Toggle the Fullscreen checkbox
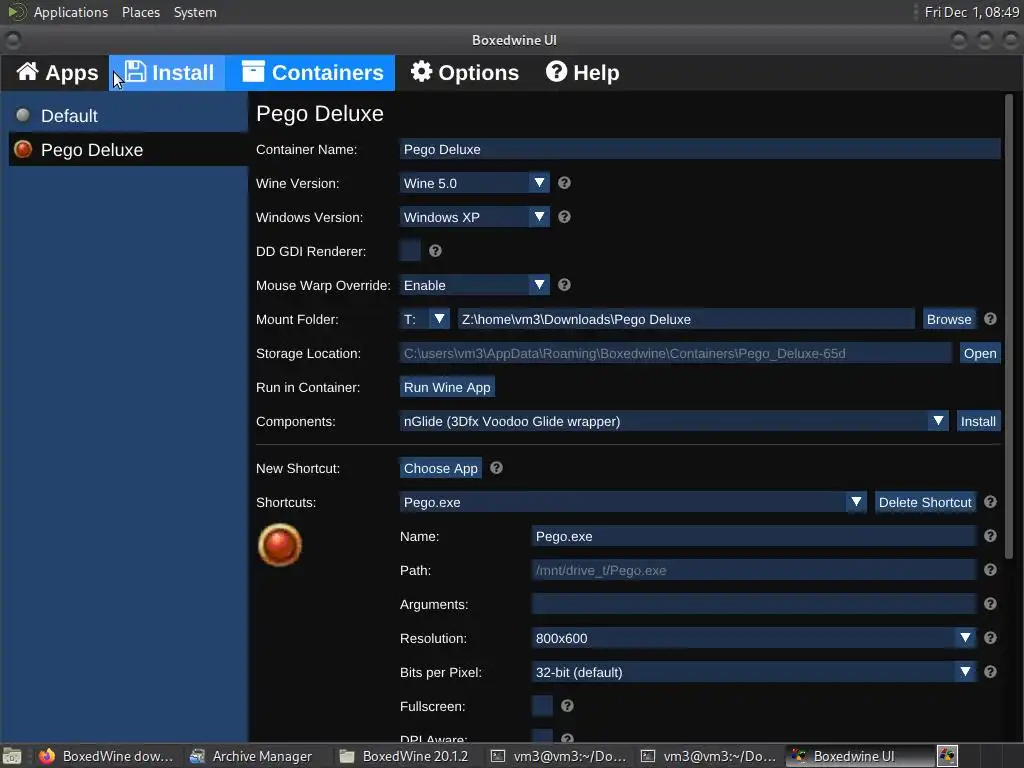Viewport: 1024px width, 768px height. (x=542, y=706)
